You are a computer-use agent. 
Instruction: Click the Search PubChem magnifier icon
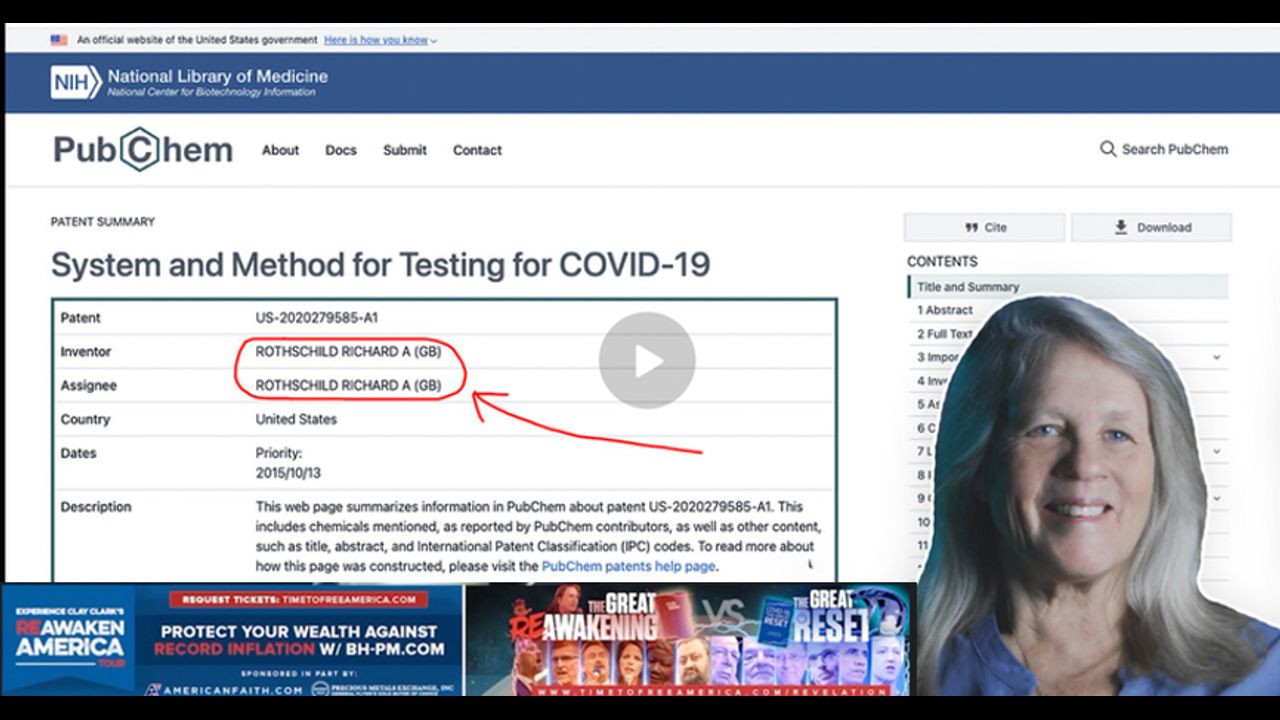click(1107, 149)
